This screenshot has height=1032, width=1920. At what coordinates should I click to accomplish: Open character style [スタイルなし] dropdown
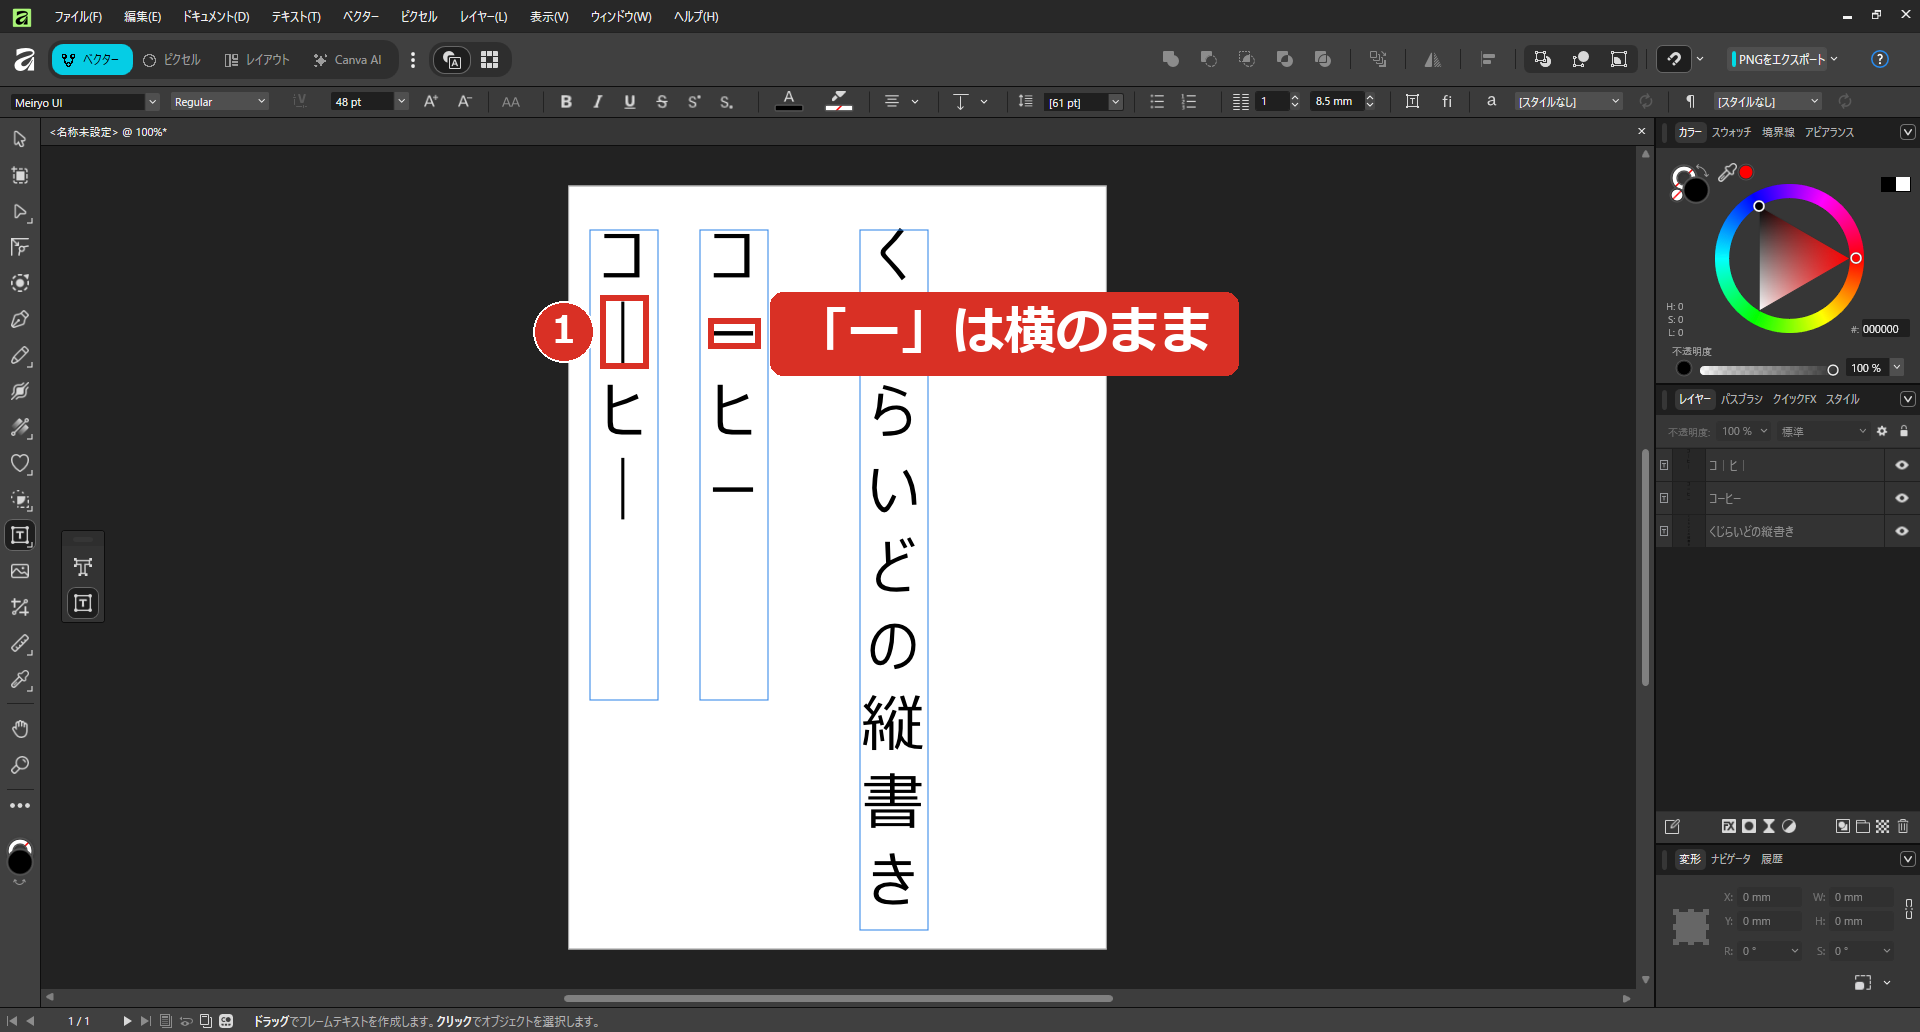coord(1568,102)
